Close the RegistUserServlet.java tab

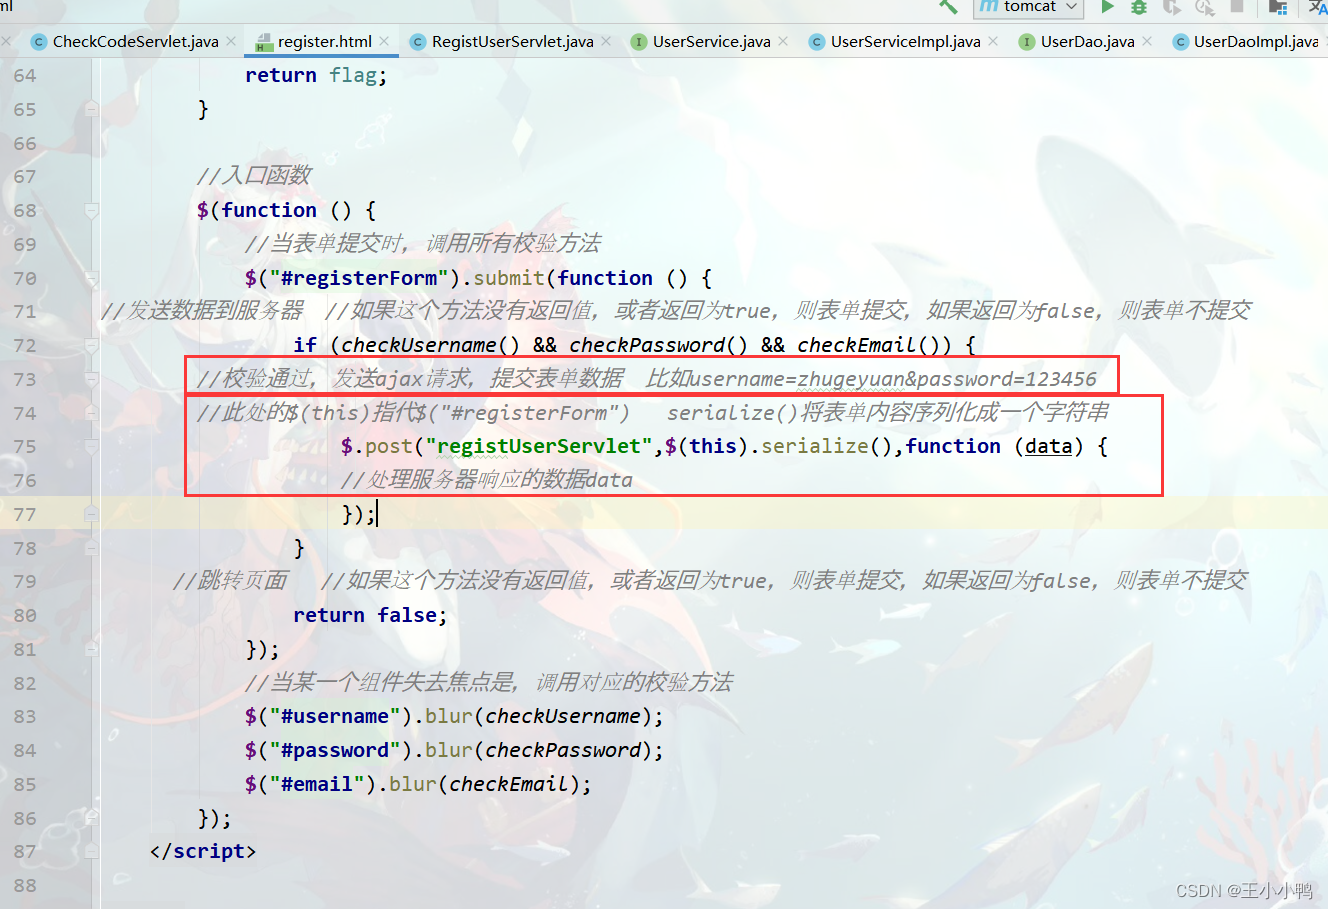(606, 41)
